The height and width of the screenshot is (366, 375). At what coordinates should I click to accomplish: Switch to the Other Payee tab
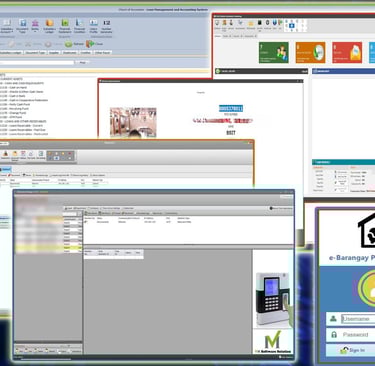(102, 53)
